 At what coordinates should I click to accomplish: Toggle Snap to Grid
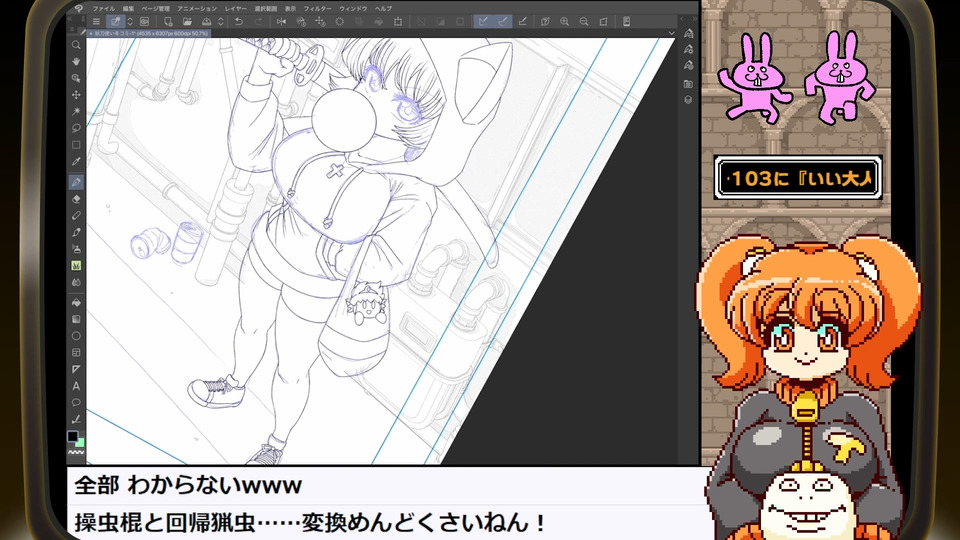[x=522, y=21]
